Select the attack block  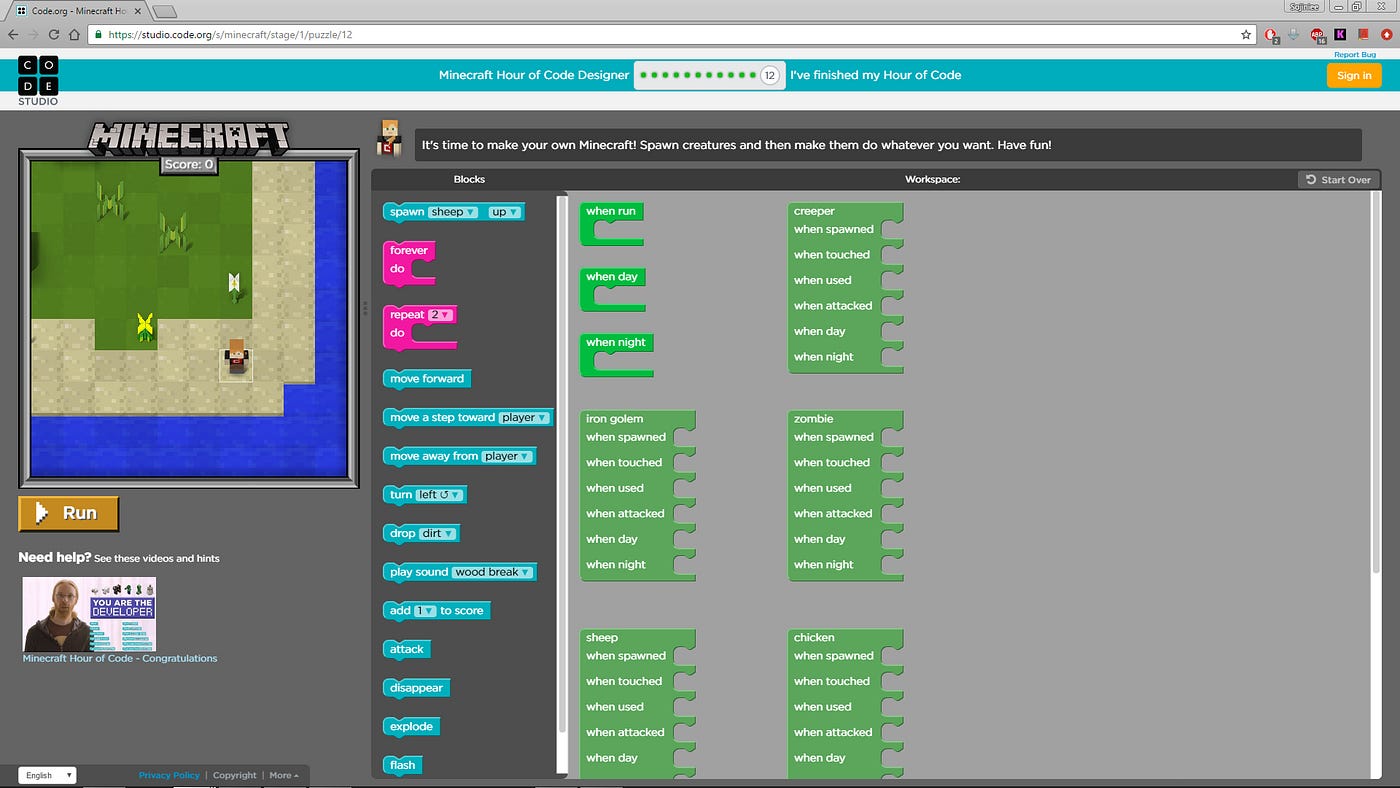pos(407,649)
